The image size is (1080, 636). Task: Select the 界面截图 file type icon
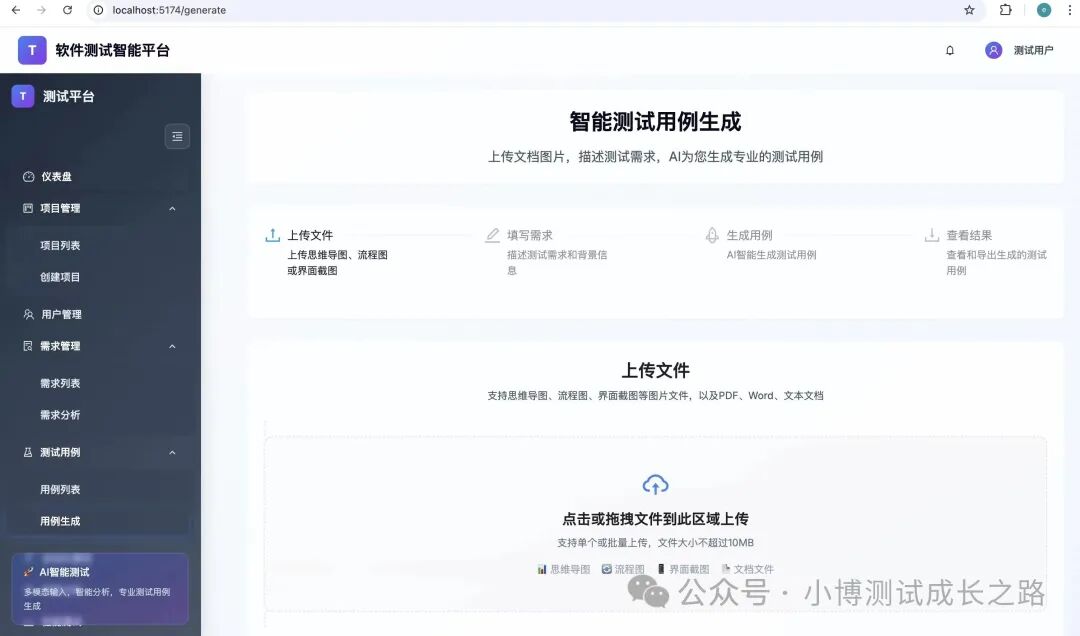pos(664,568)
